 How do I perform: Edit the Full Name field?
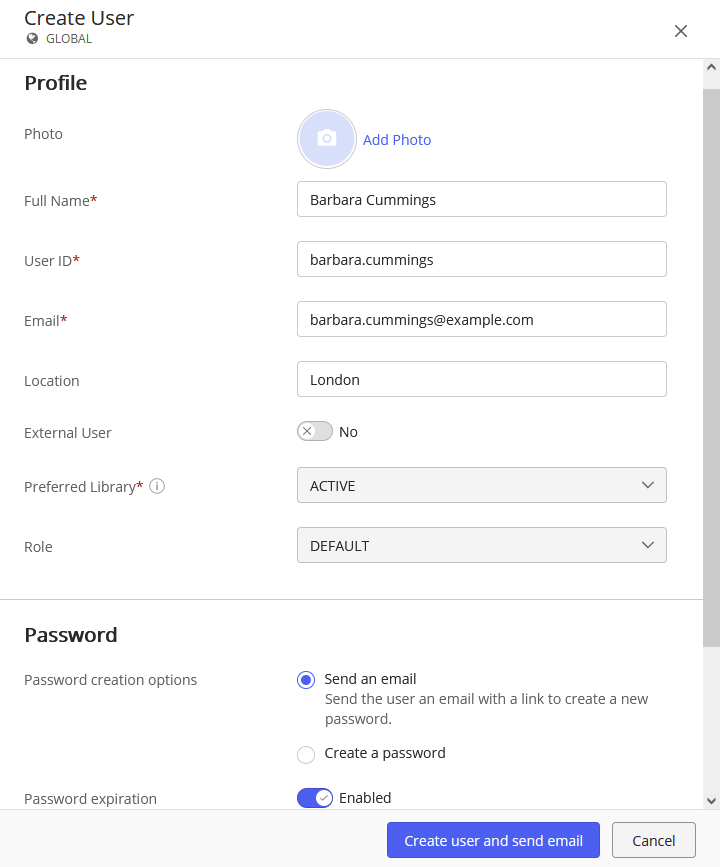coord(481,200)
